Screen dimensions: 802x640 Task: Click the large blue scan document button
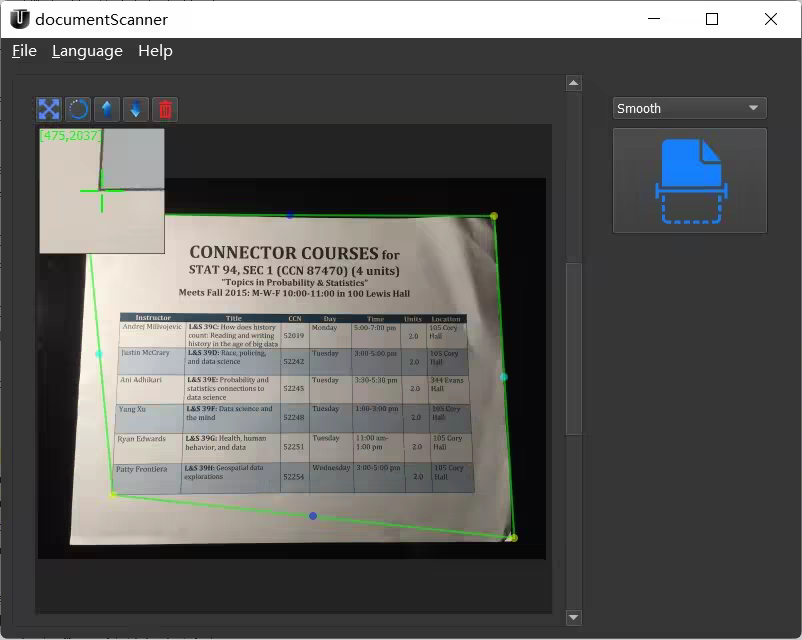[689, 181]
